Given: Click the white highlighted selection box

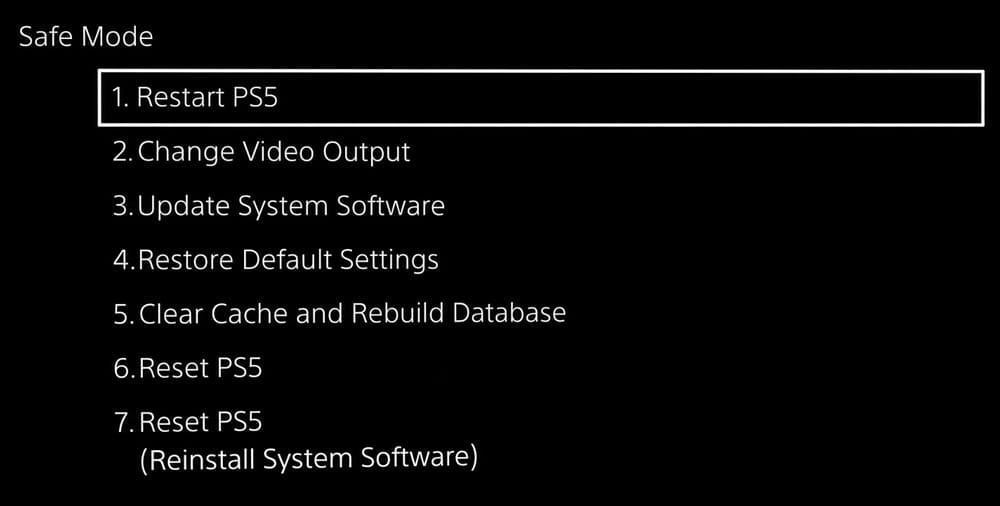Looking at the screenshot, I should 541,98.
